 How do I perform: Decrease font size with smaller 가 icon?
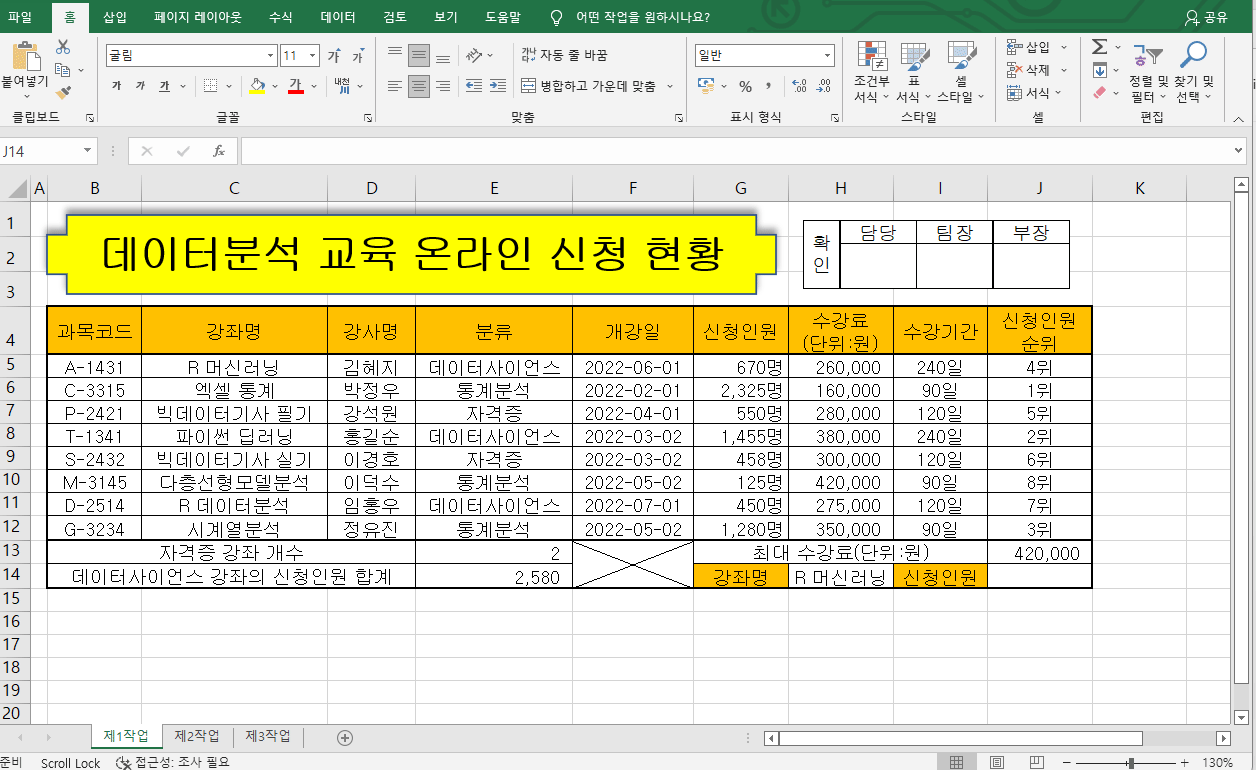click(357, 56)
